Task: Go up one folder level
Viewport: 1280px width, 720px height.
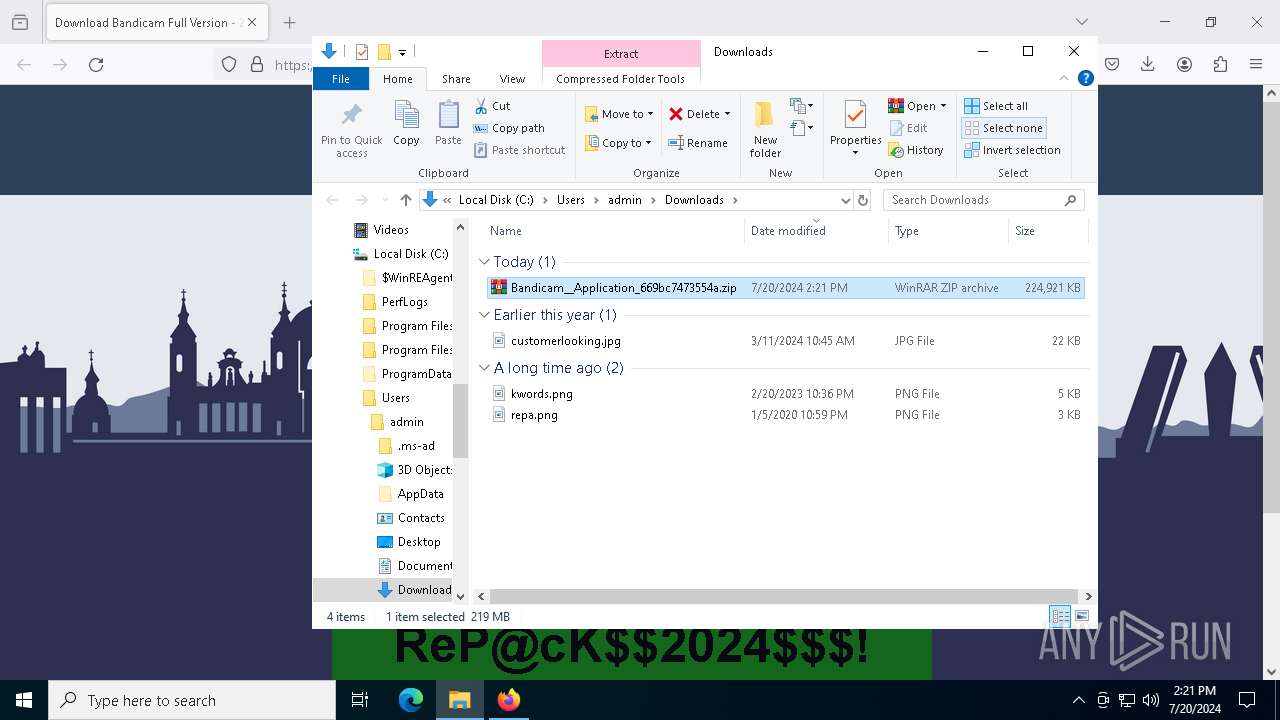Action: 405,200
